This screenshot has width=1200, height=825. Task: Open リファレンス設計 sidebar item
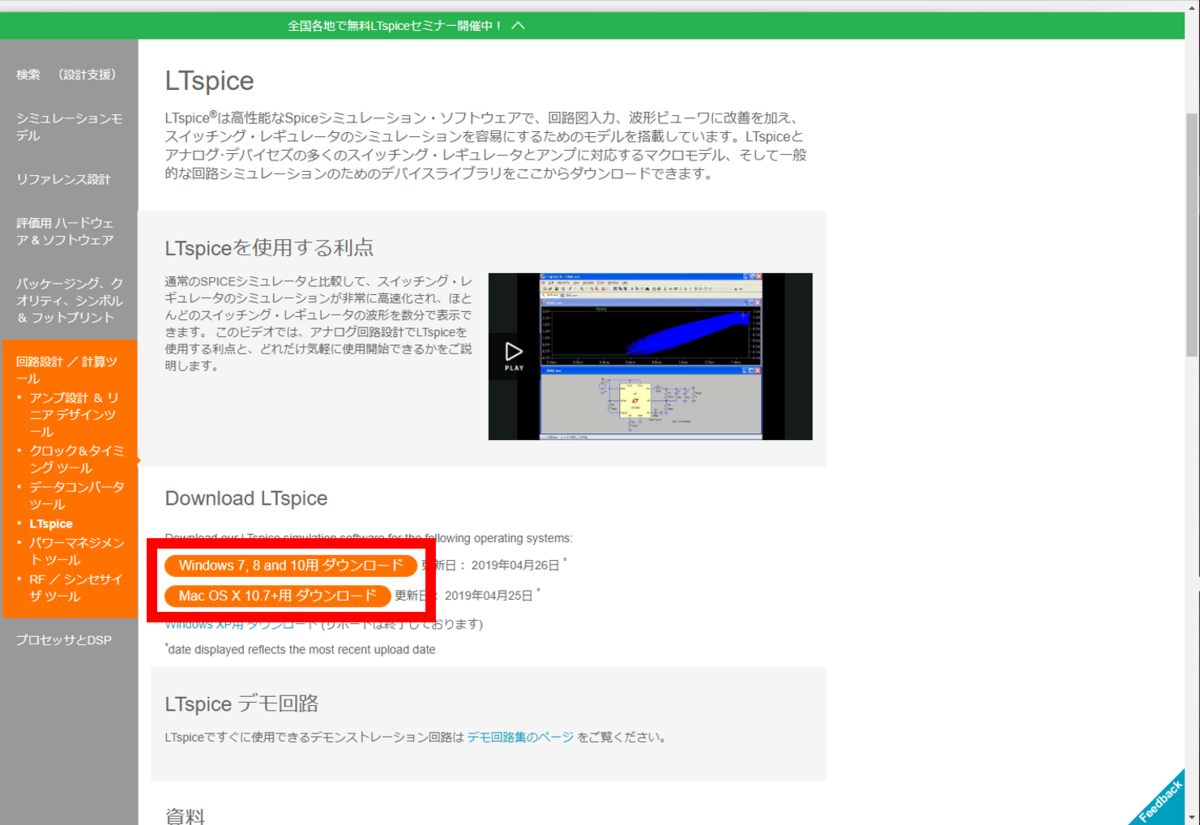click(x=64, y=180)
